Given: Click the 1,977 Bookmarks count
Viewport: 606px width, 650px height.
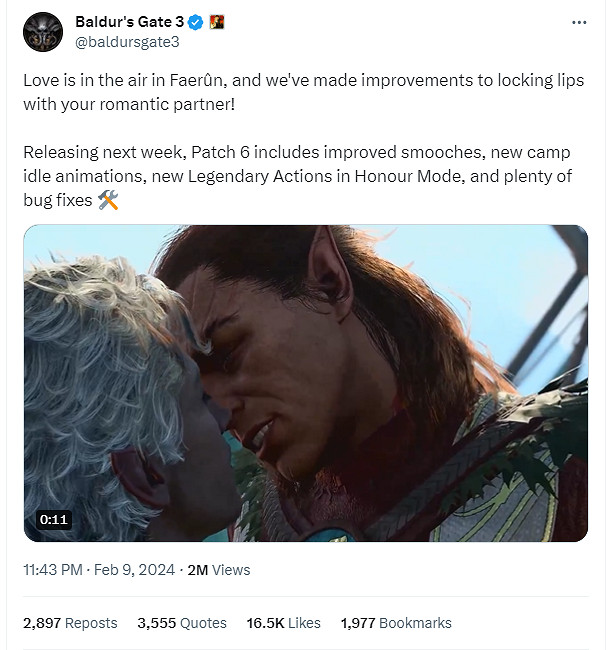Looking at the screenshot, I should coord(396,623).
